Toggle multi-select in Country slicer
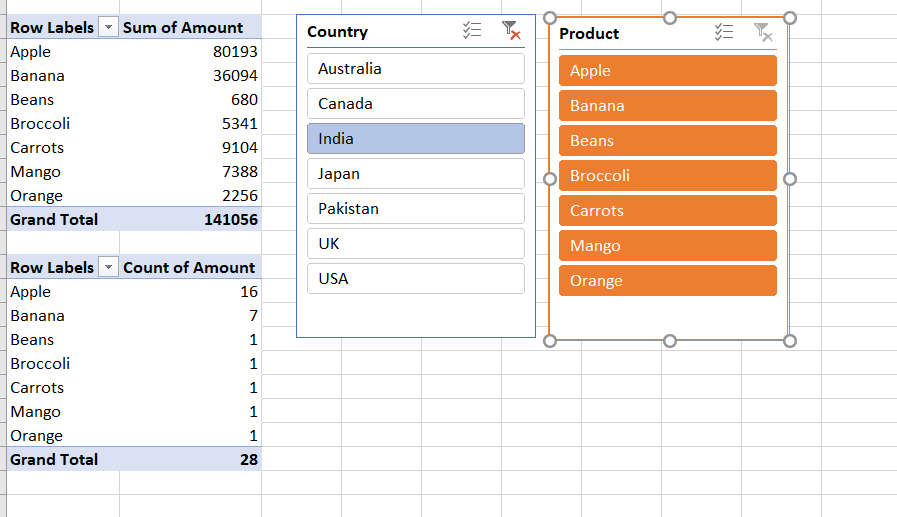 tap(472, 31)
